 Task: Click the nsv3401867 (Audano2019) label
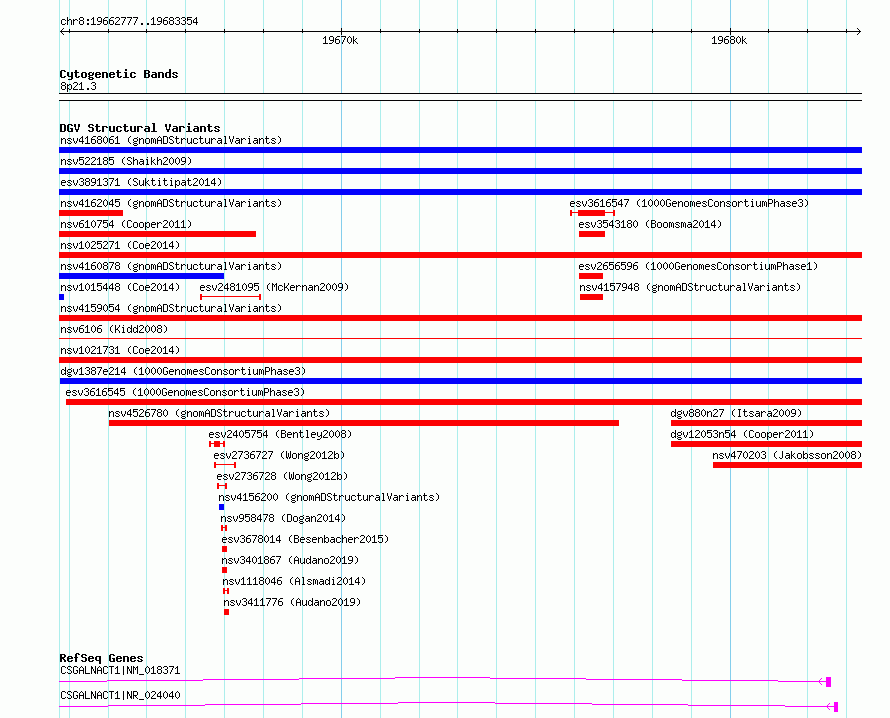(290, 560)
